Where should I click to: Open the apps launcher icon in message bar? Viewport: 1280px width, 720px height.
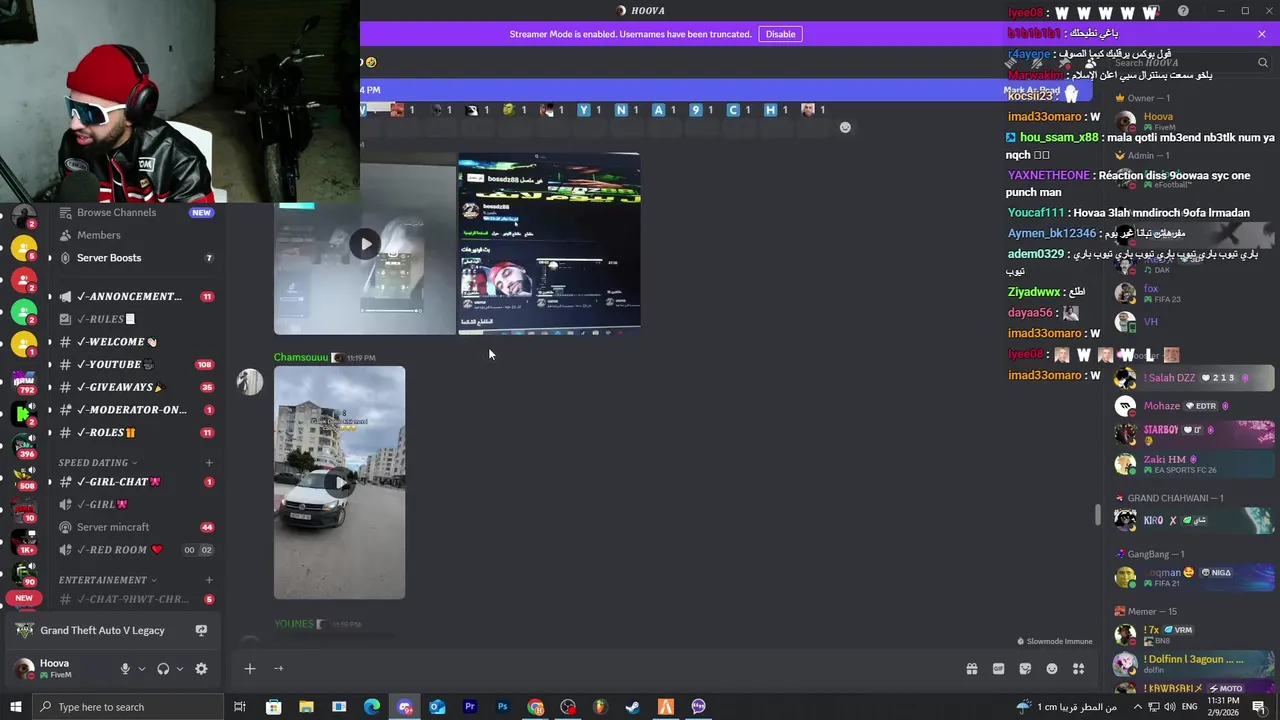(1078, 669)
